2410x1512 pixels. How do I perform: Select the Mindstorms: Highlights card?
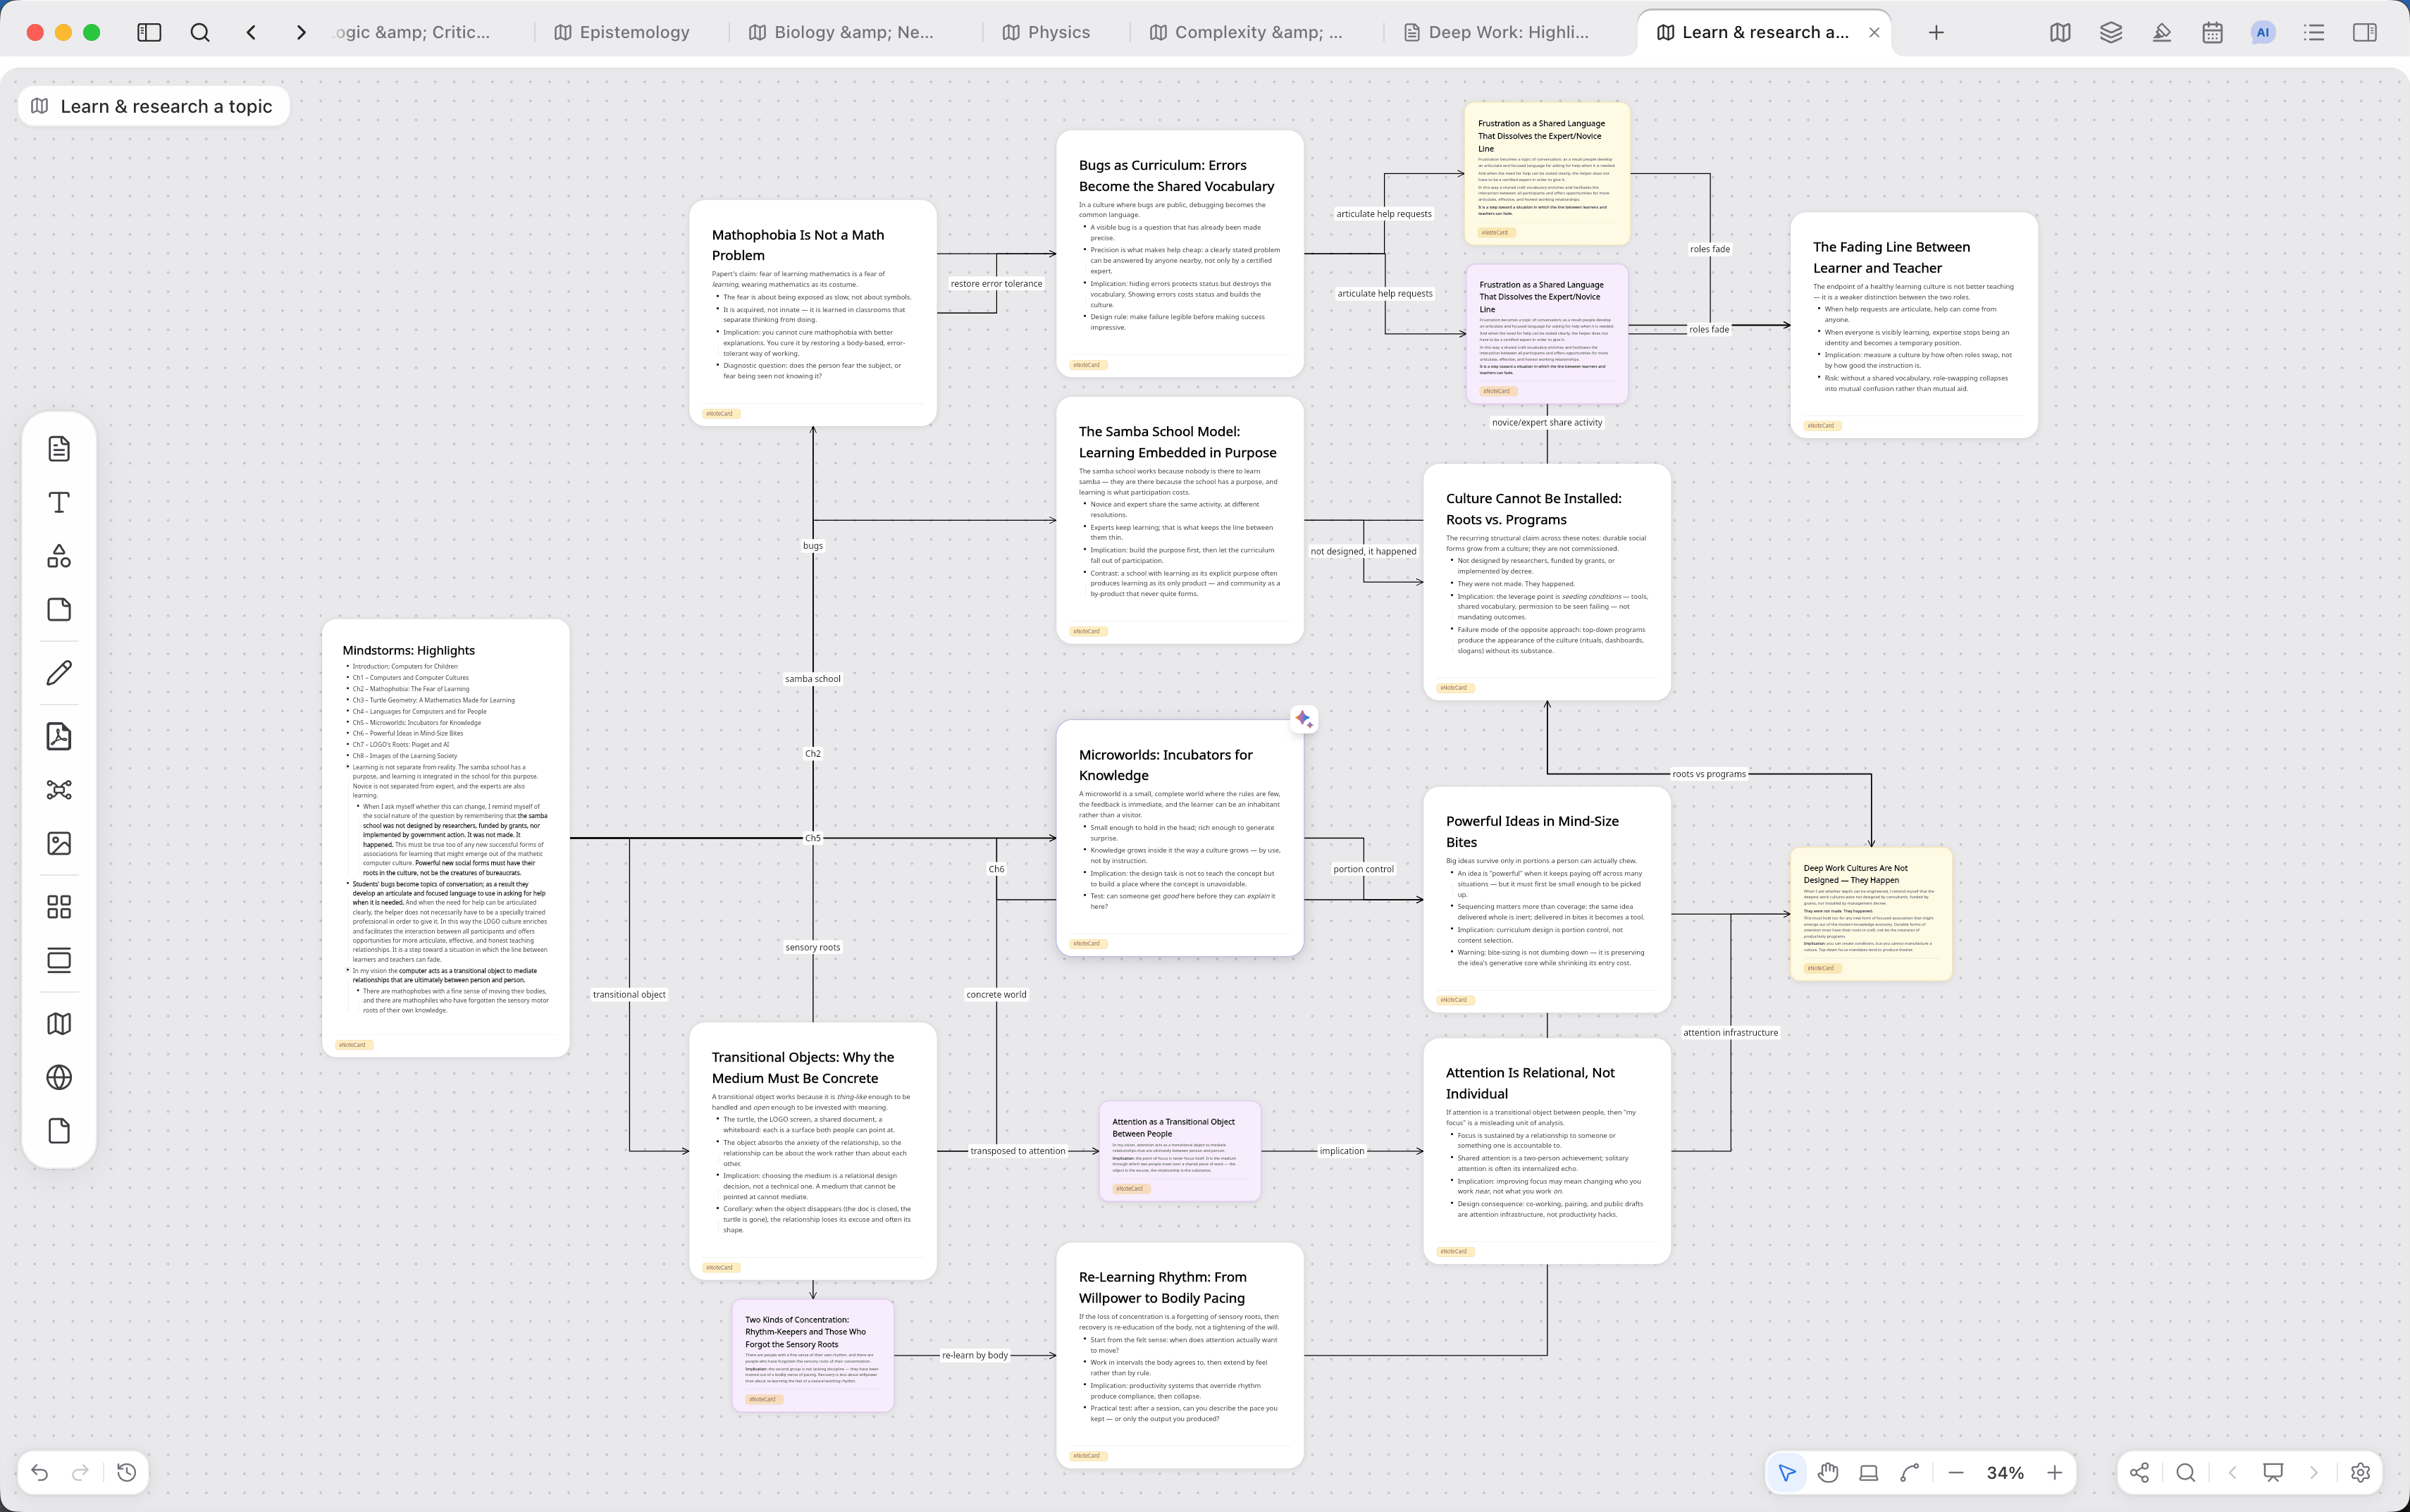445,838
